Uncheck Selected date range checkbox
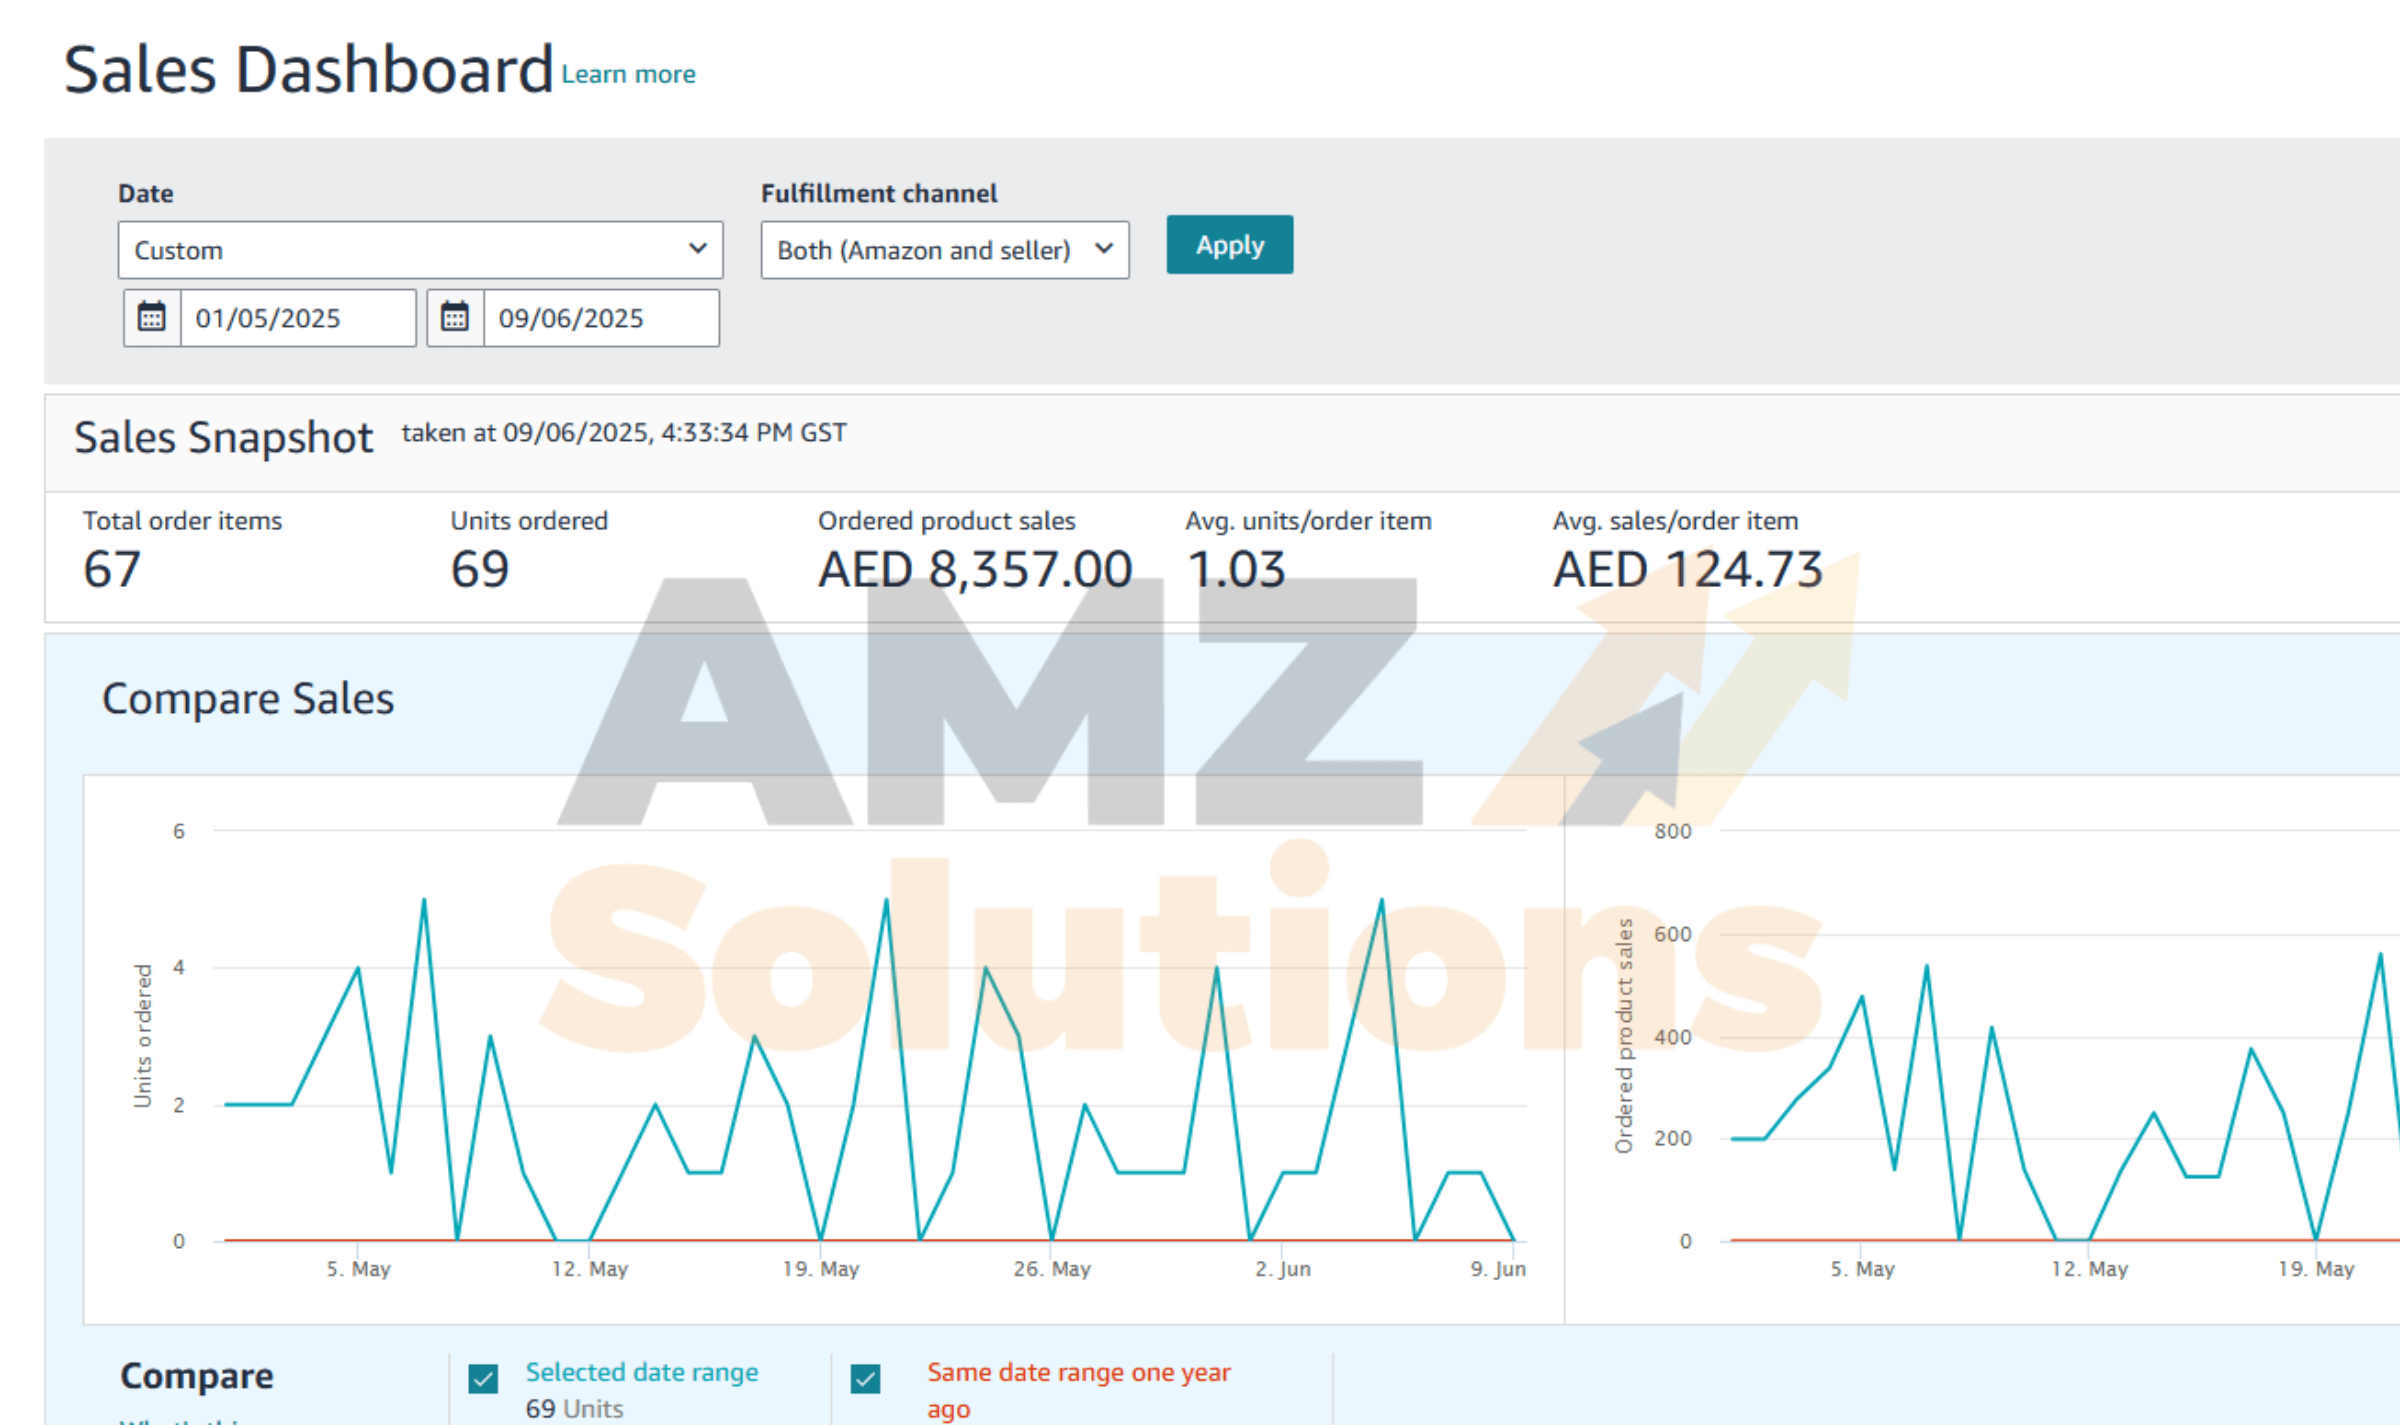The image size is (2400, 1425). coord(483,1379)
